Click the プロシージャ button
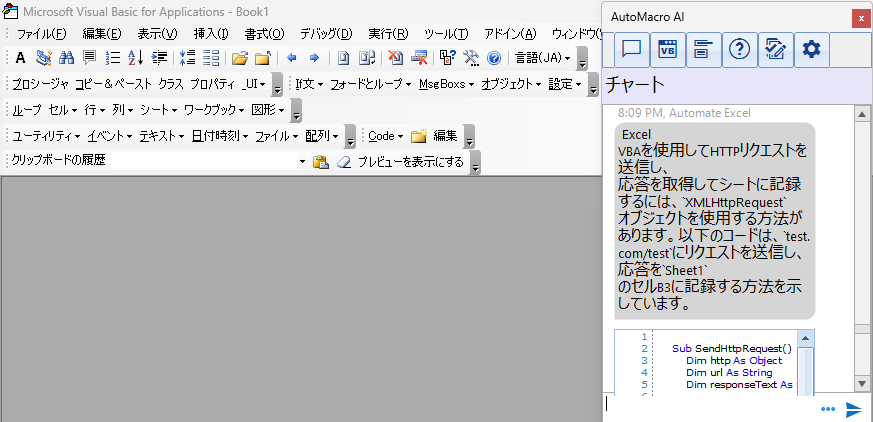Viewport: 873px width, 422px height. coord(41,84)
